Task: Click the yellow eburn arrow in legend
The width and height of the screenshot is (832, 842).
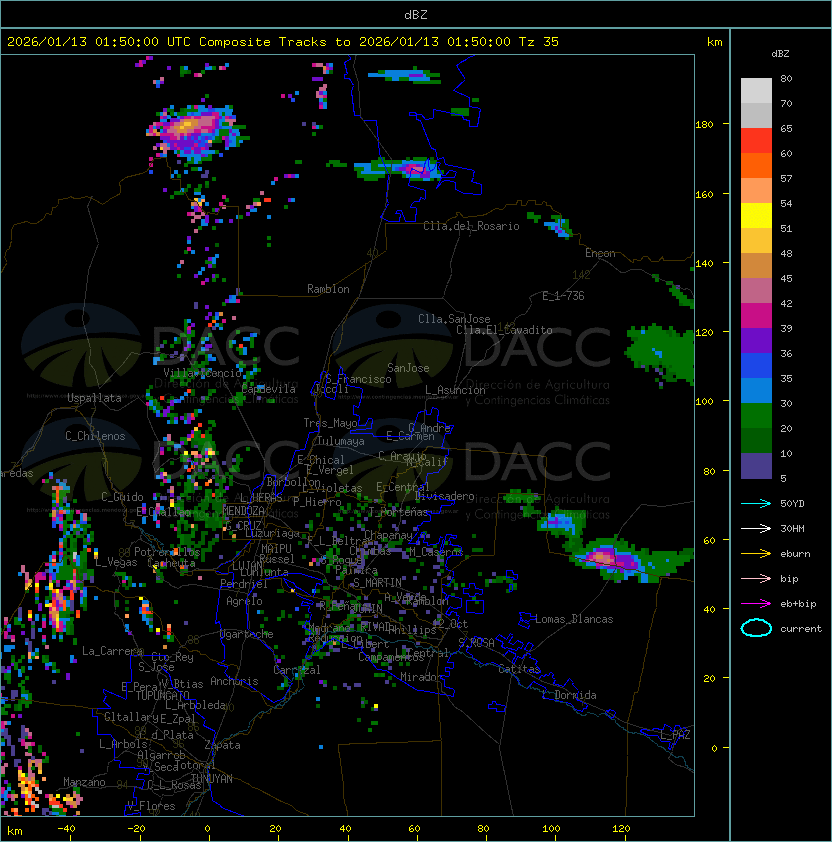Action: pyautogui.click(x=756, y=554)
